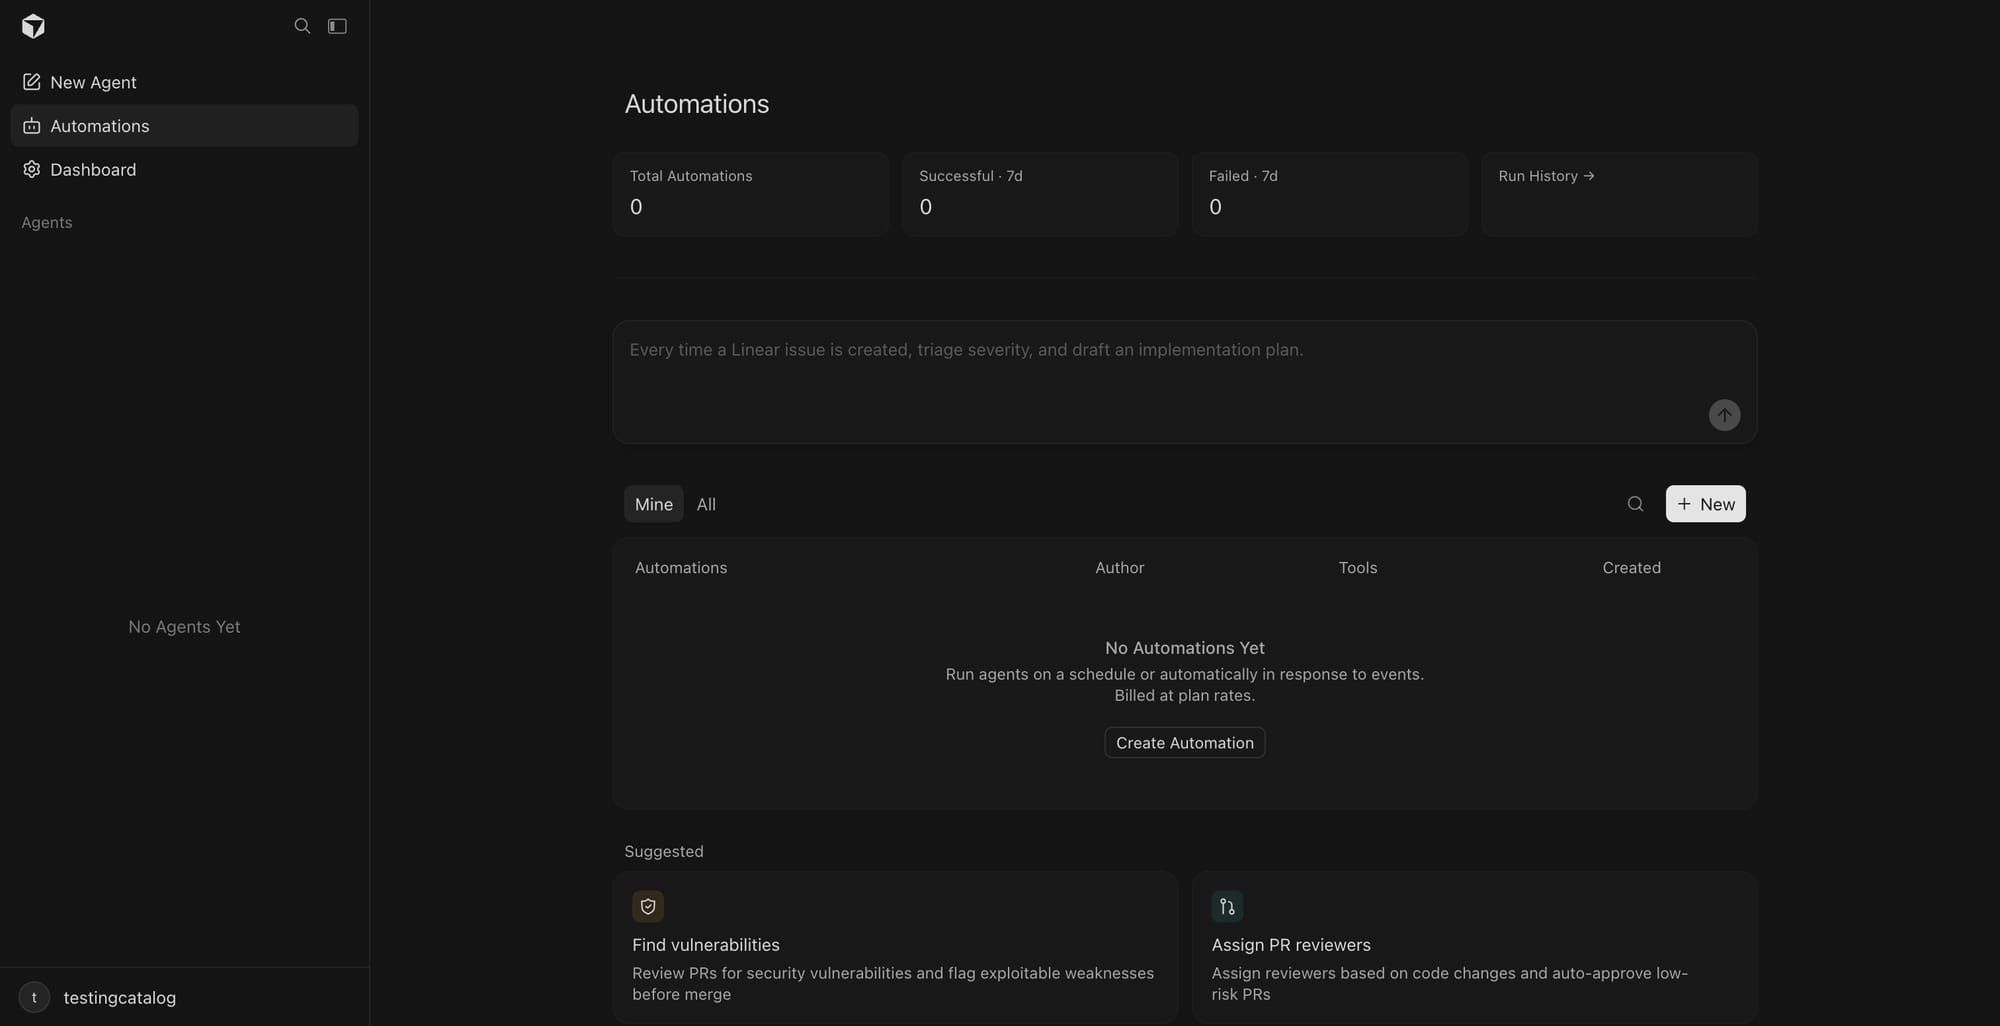Open testingcatalog account menu
This screenshot has width=2000, height=1026.
(184, 997)
